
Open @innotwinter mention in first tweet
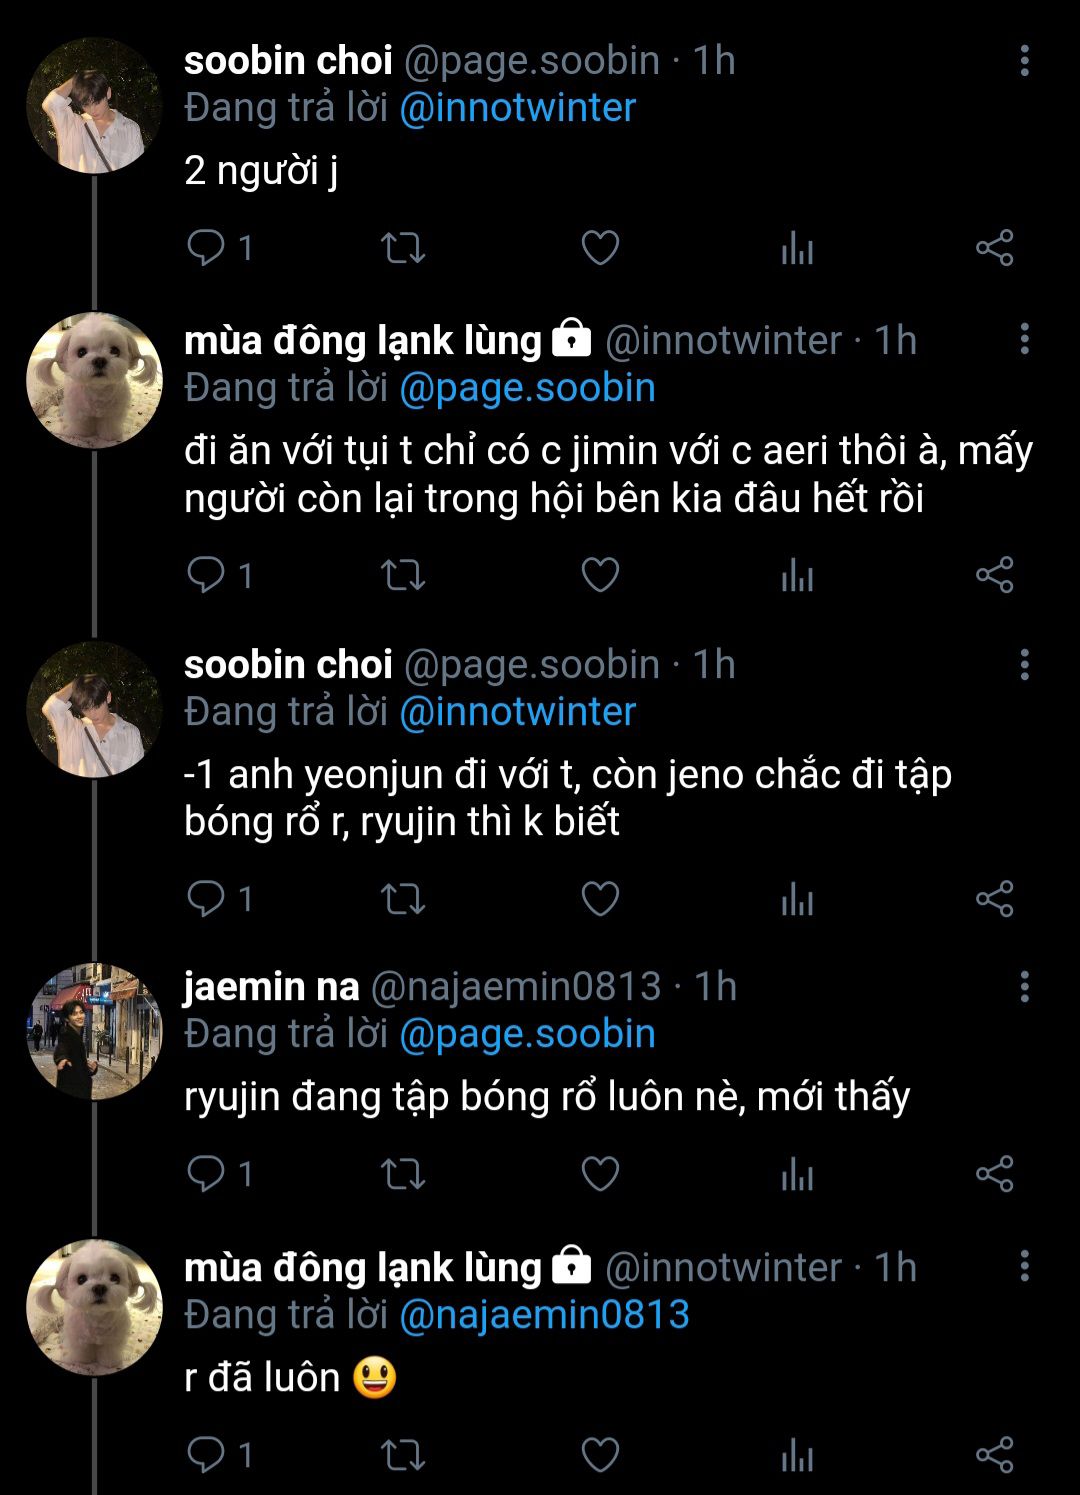point(517,108)
